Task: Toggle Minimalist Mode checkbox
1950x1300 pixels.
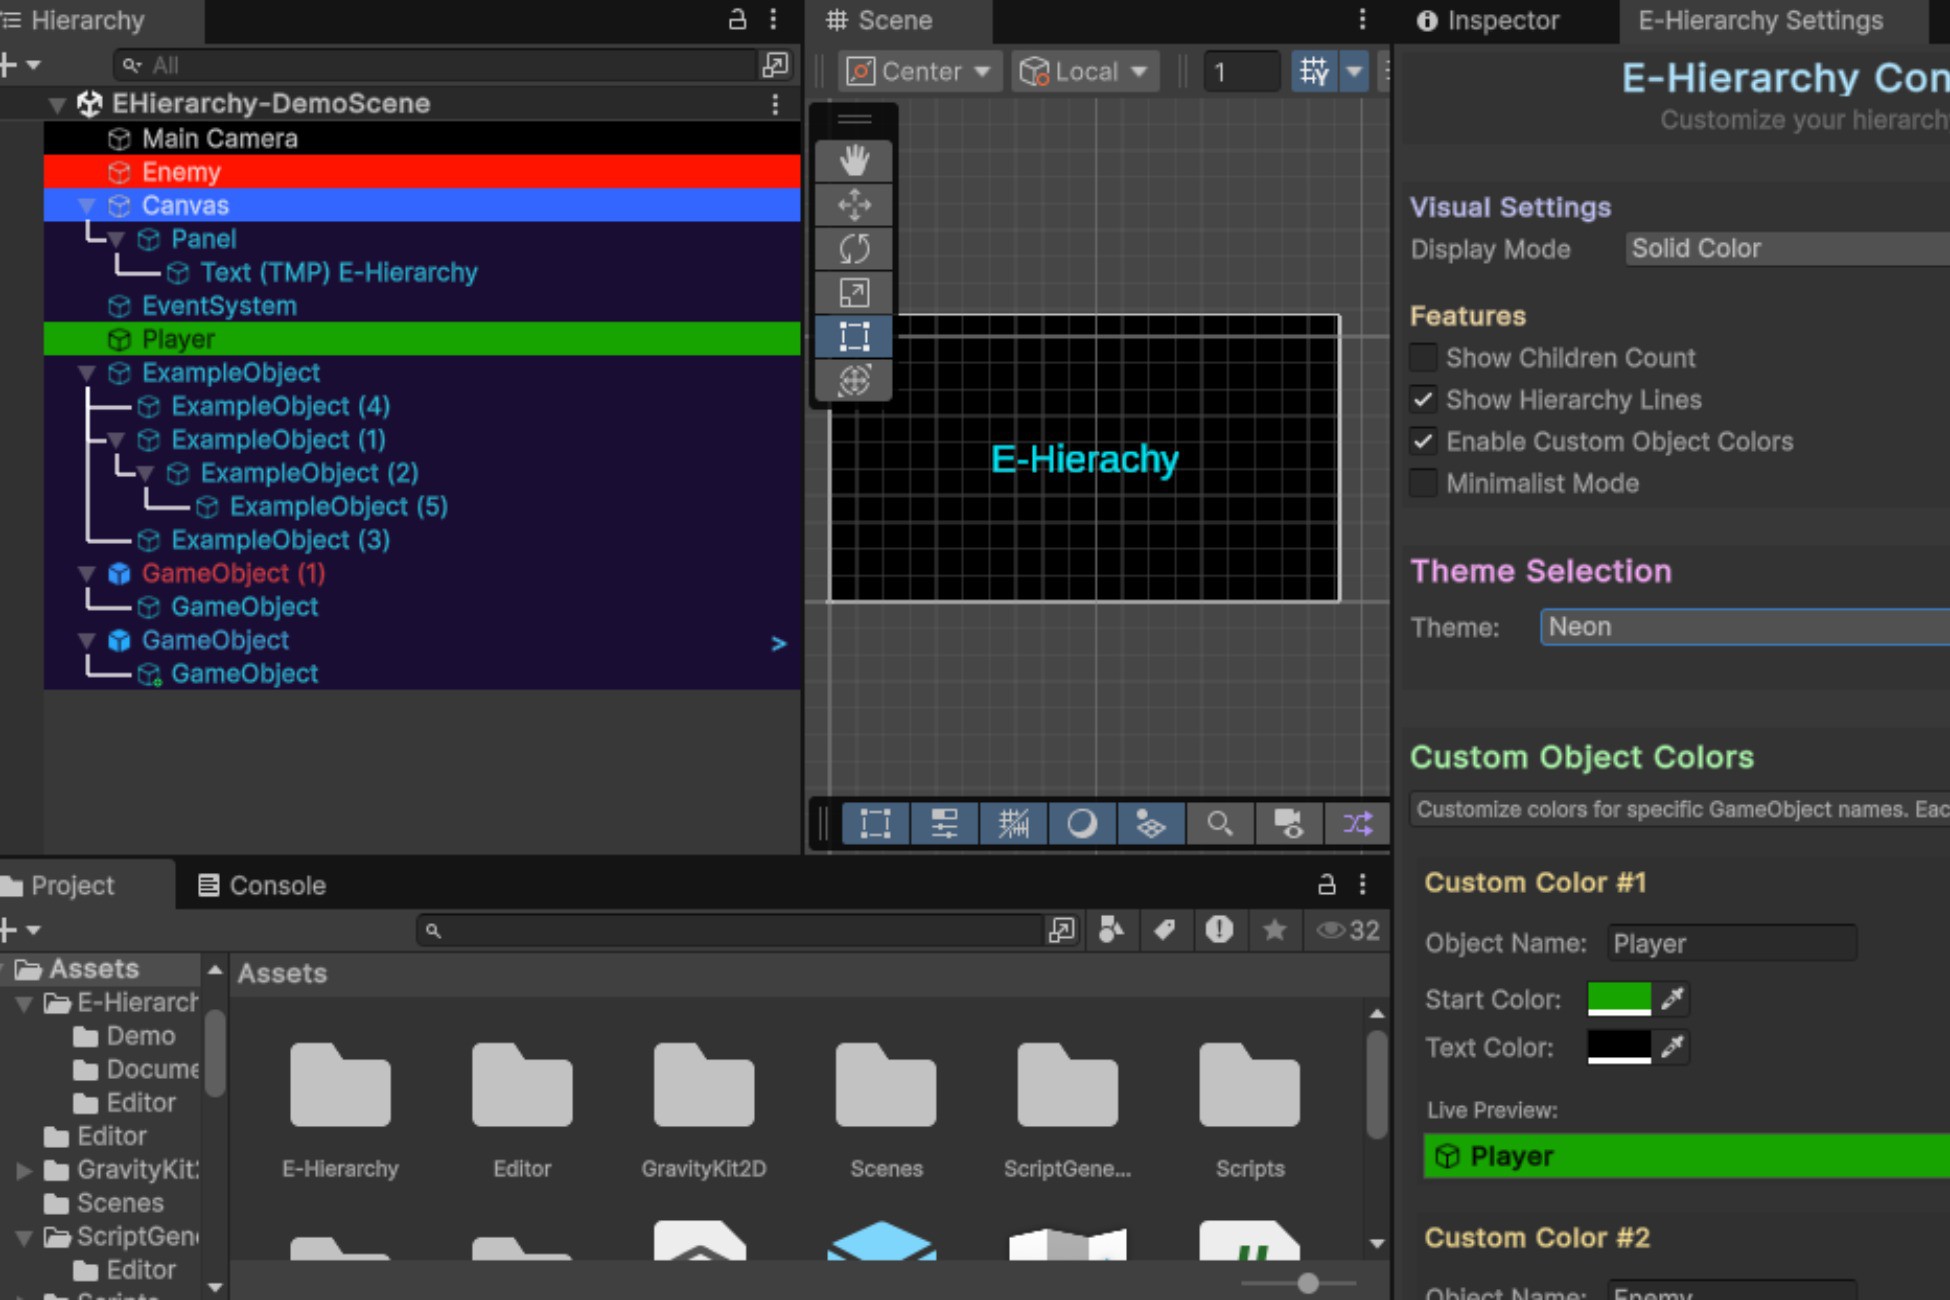Action: pyautogui.click(x=1423, y=483)
